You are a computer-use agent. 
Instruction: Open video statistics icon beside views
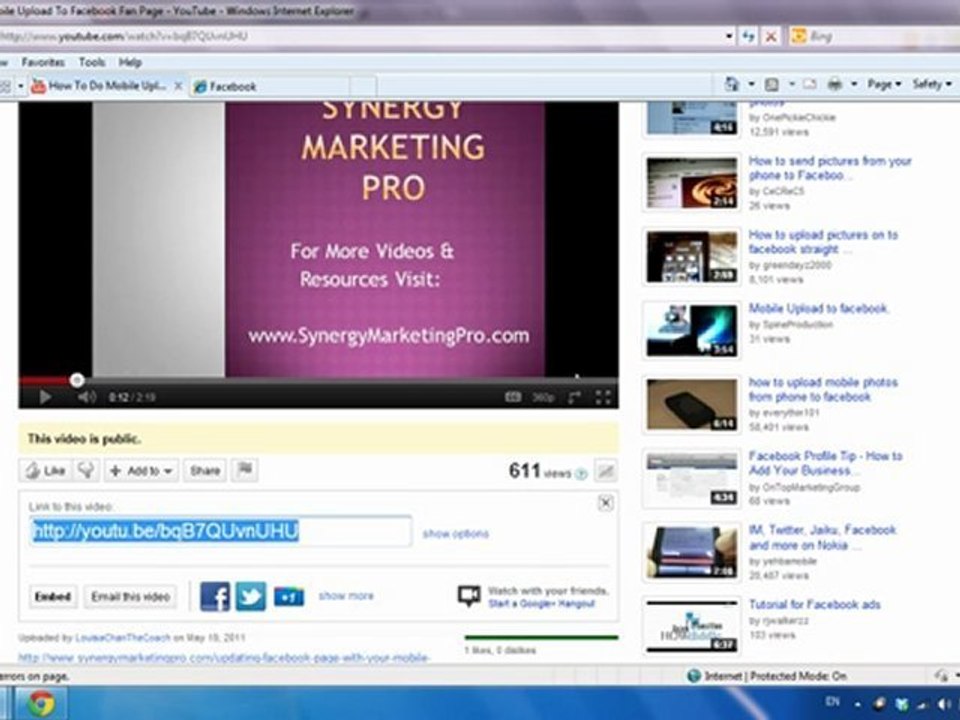(606, 471)
